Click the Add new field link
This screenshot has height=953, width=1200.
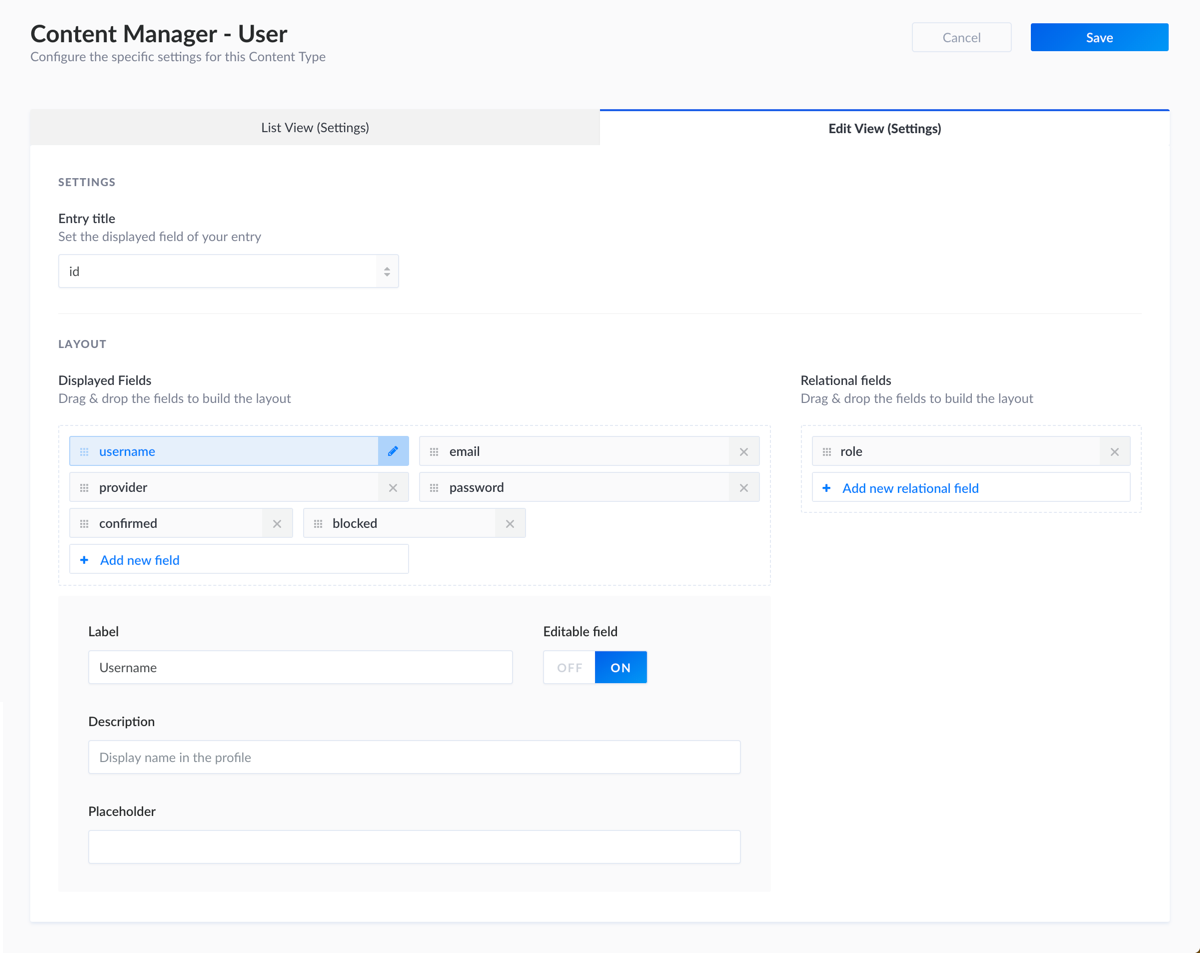138,559
